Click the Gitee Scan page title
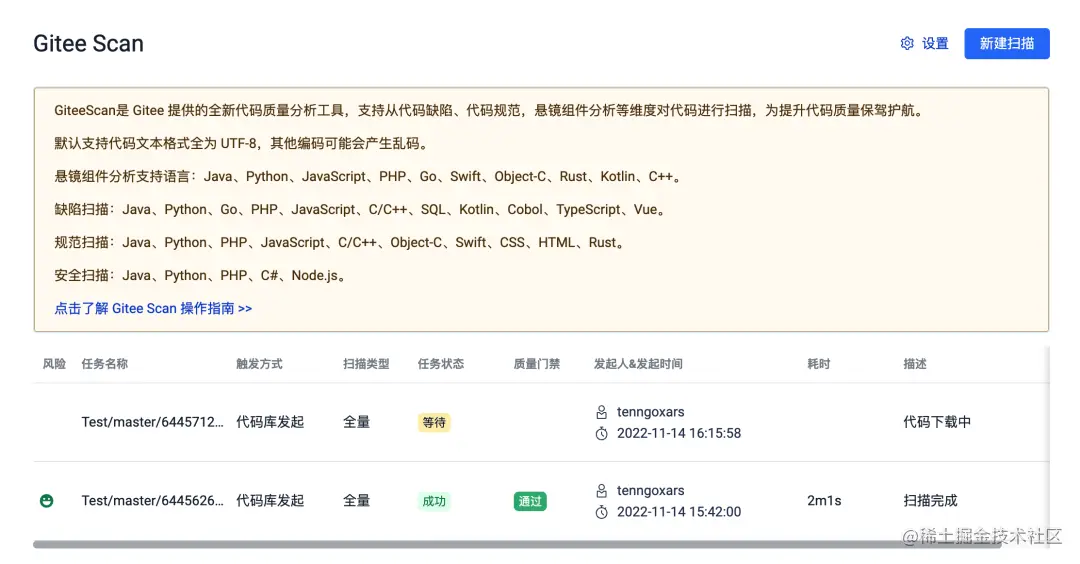 point(89,43)
